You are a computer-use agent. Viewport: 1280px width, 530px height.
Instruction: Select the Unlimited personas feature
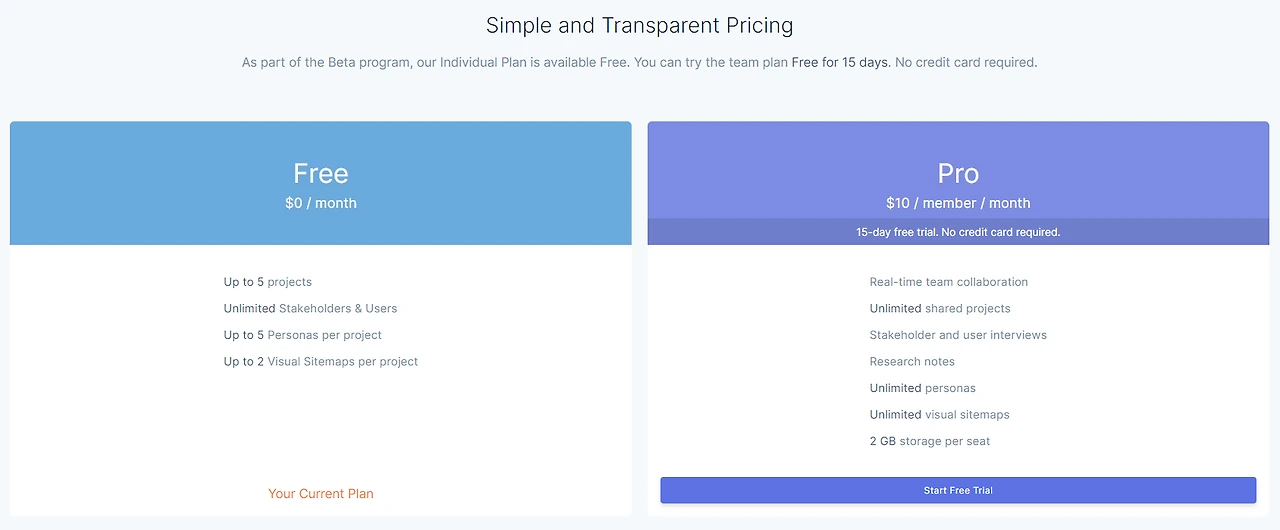(922, 388)
